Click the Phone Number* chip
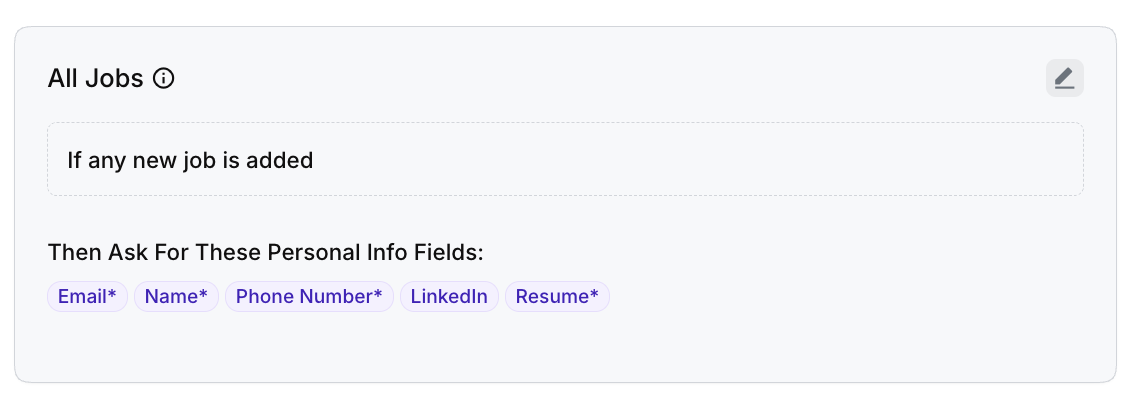Screen dimensions: 1146x416 click(309, 297)
